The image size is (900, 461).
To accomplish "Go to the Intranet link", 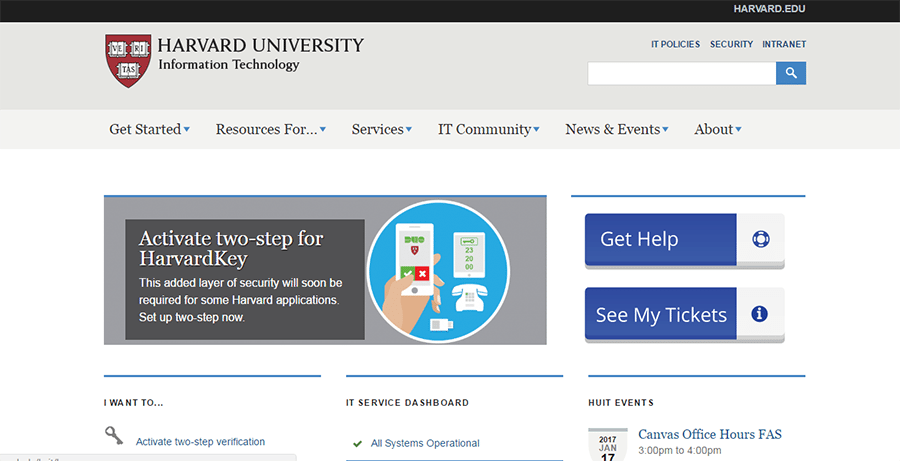I will pyautogui.click(x=783, y=44).
